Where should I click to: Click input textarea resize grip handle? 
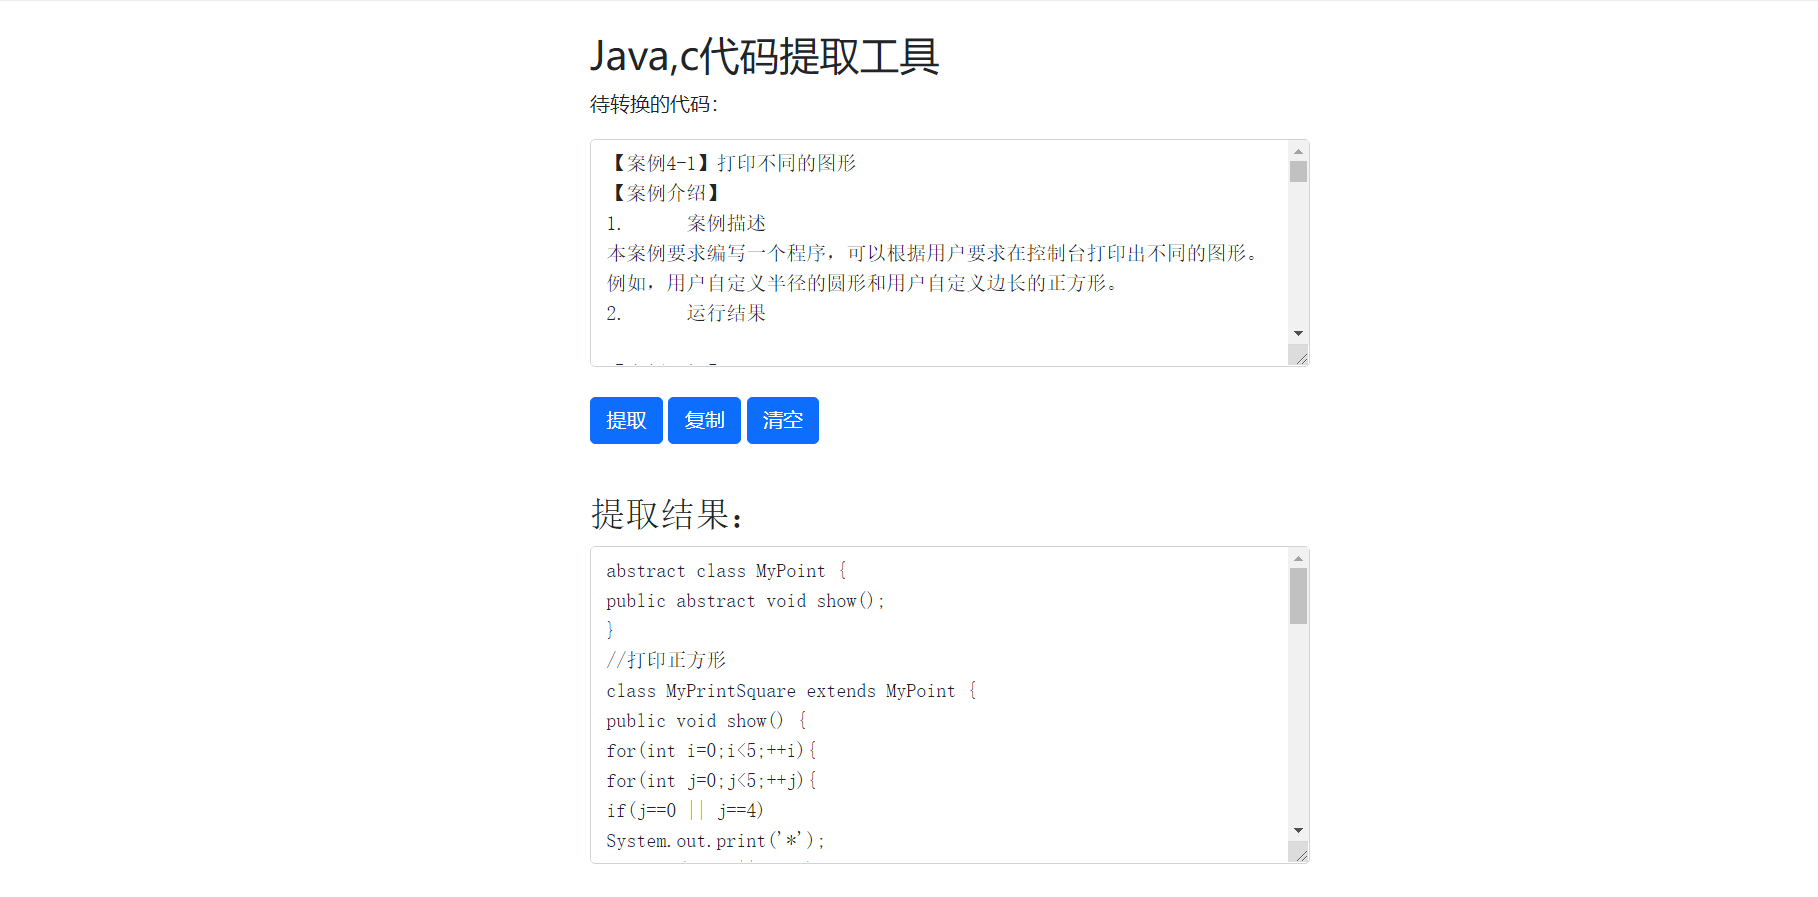click(1299, 355)
